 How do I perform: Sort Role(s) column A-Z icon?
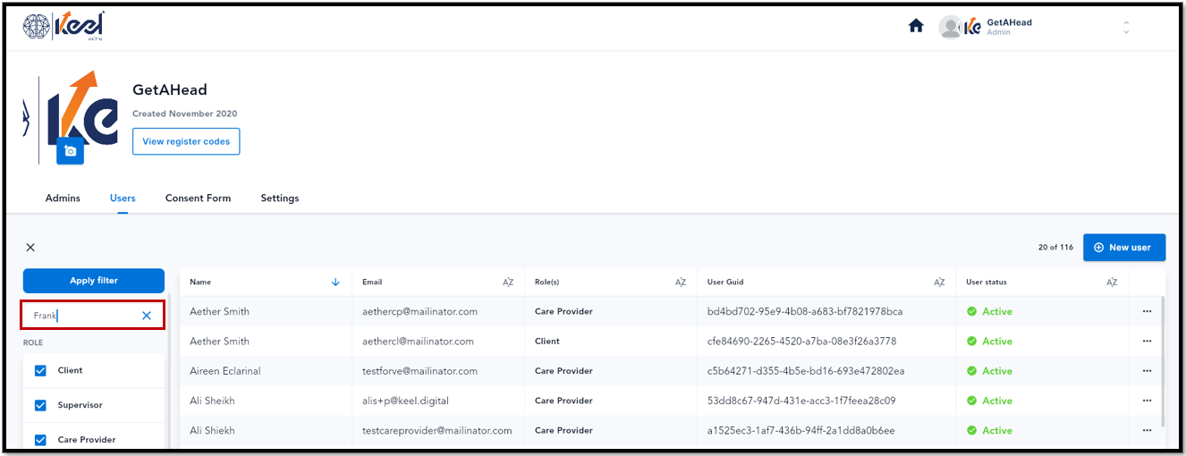681,282
